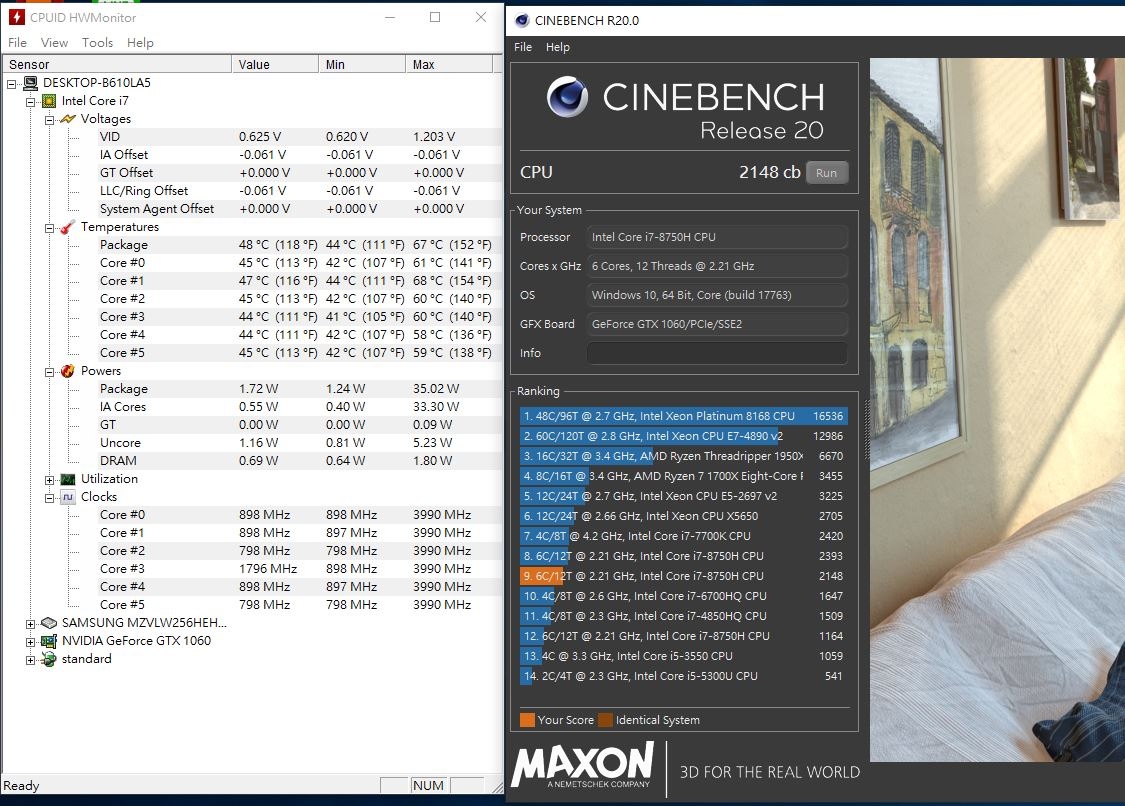Collapse the Powers section
This screenshot has width=1125, height=806.
49,372
